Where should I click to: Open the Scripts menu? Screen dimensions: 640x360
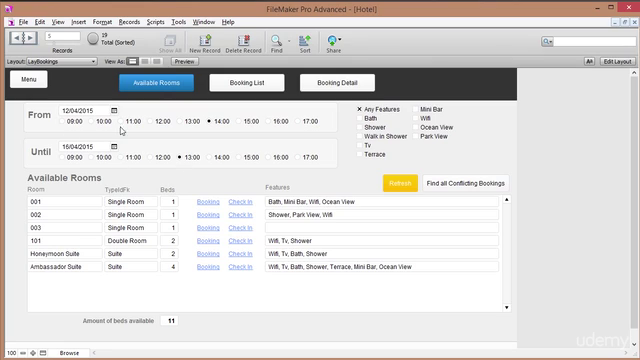[156, 22]
